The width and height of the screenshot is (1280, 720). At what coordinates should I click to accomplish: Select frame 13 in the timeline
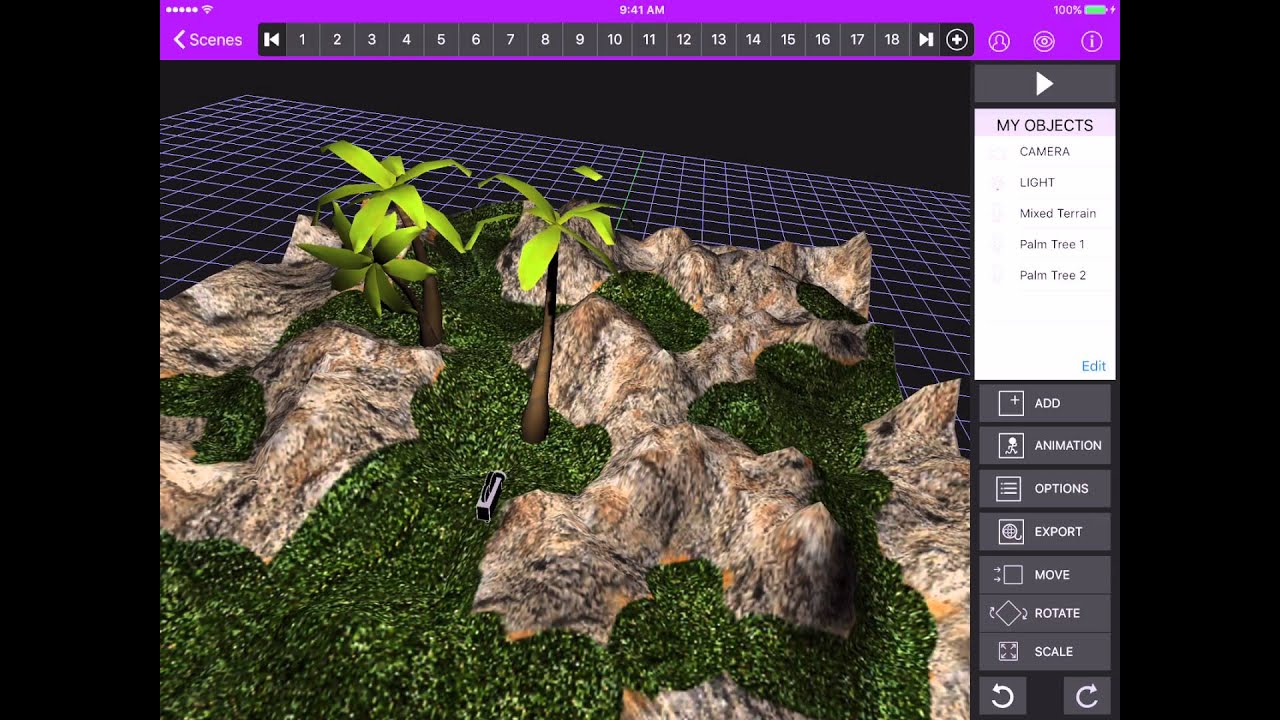pos(718,39)
